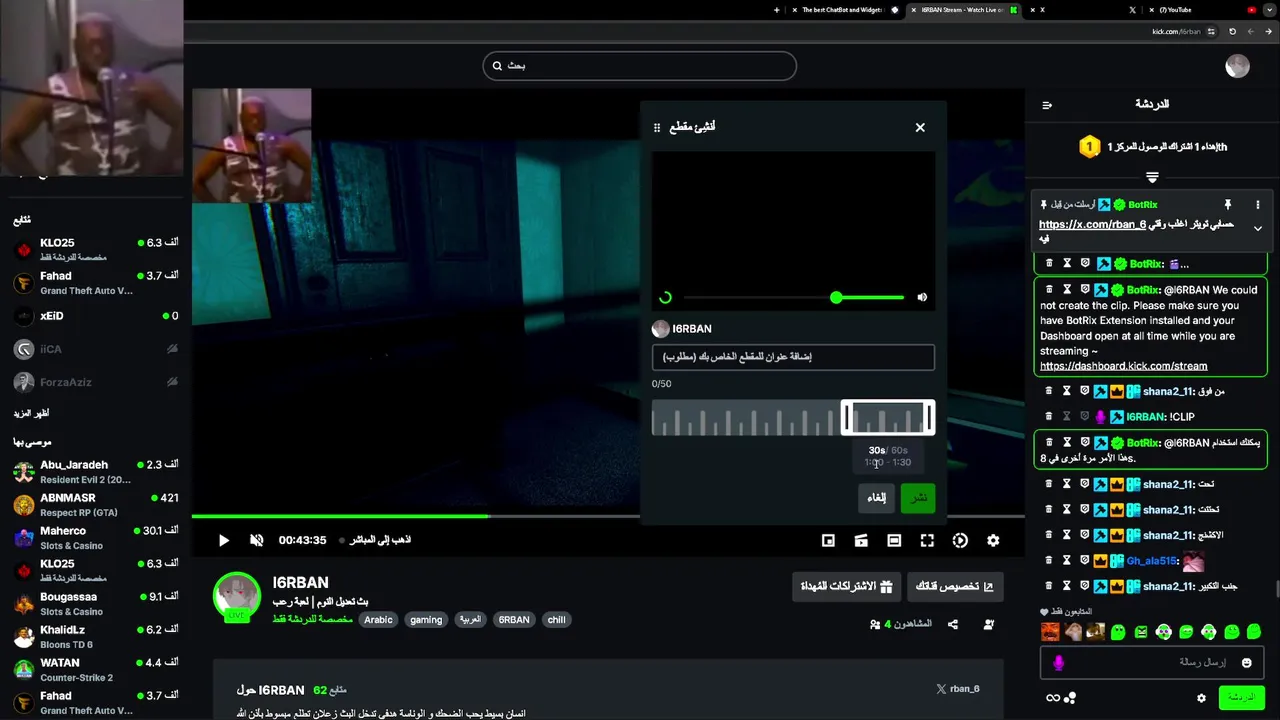
Task: Click the purple microphone badge in chat input
Action: coord(1059,663)
